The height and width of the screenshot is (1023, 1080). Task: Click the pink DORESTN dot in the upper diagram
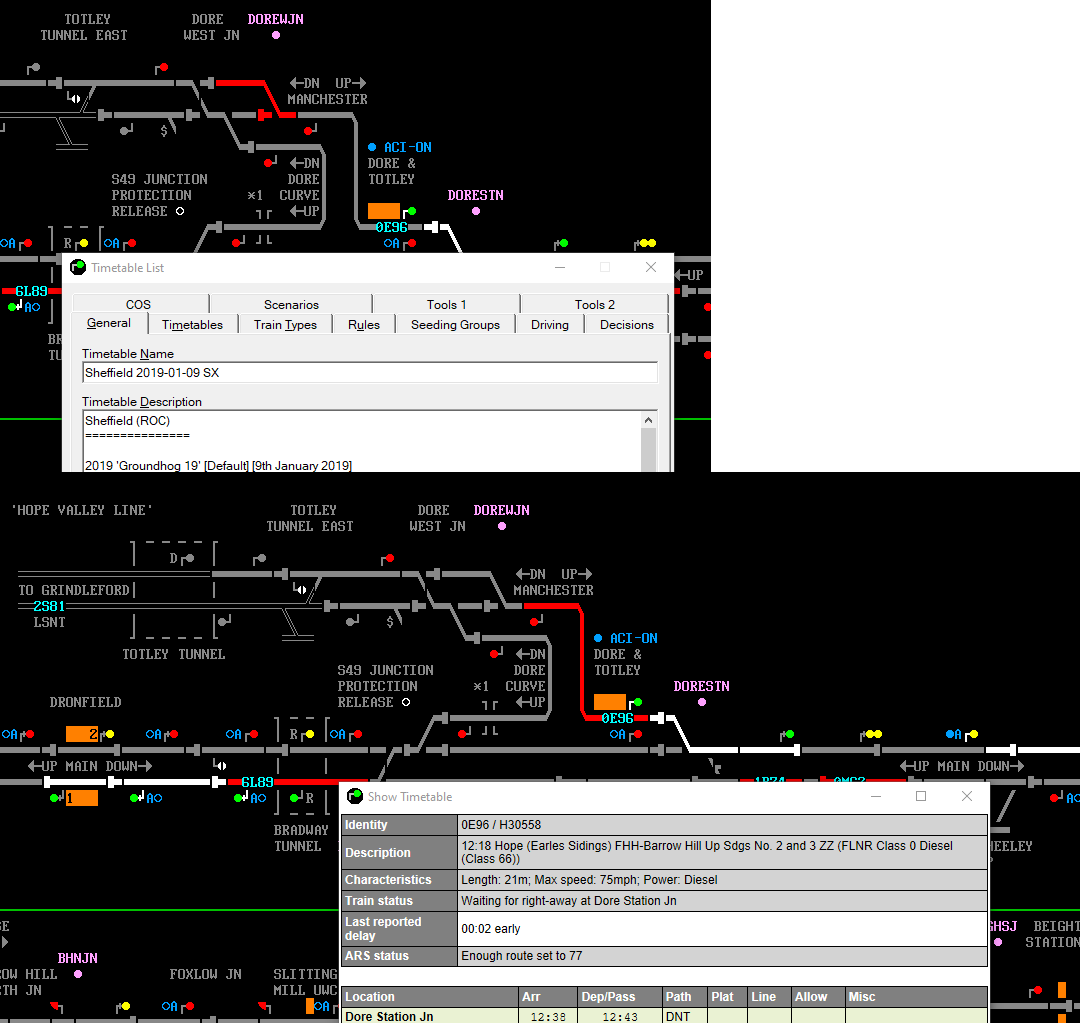(x=476, y=211)
